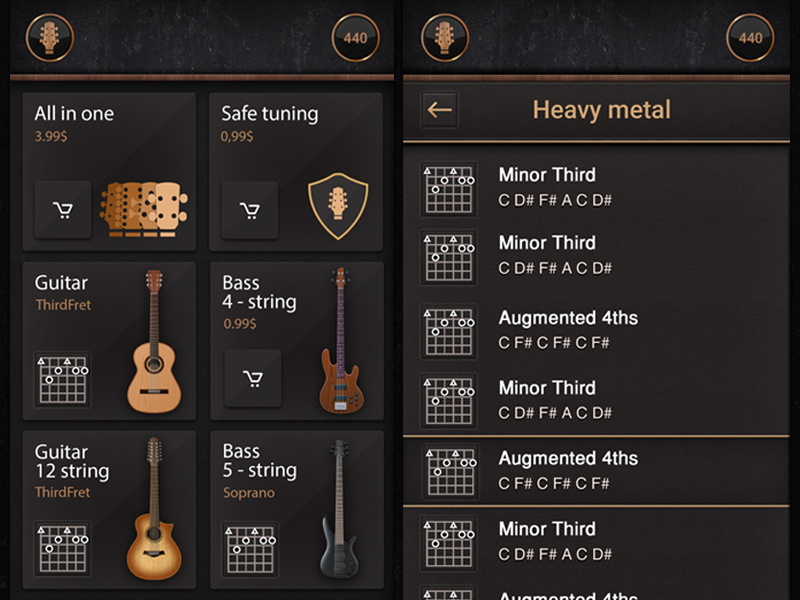Tap guitar headstock icon in right header
The height and width of the screenshot is (600, 800).
coord(445,38)
